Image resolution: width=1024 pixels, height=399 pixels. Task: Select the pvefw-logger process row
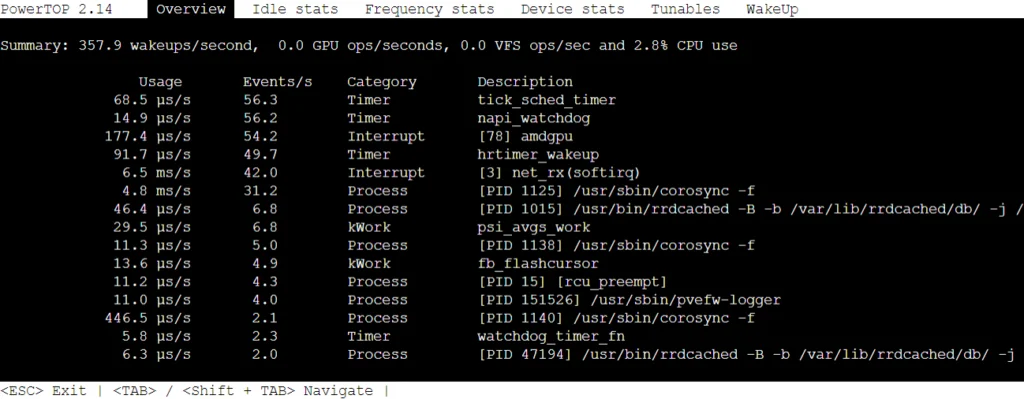point(443,300)
